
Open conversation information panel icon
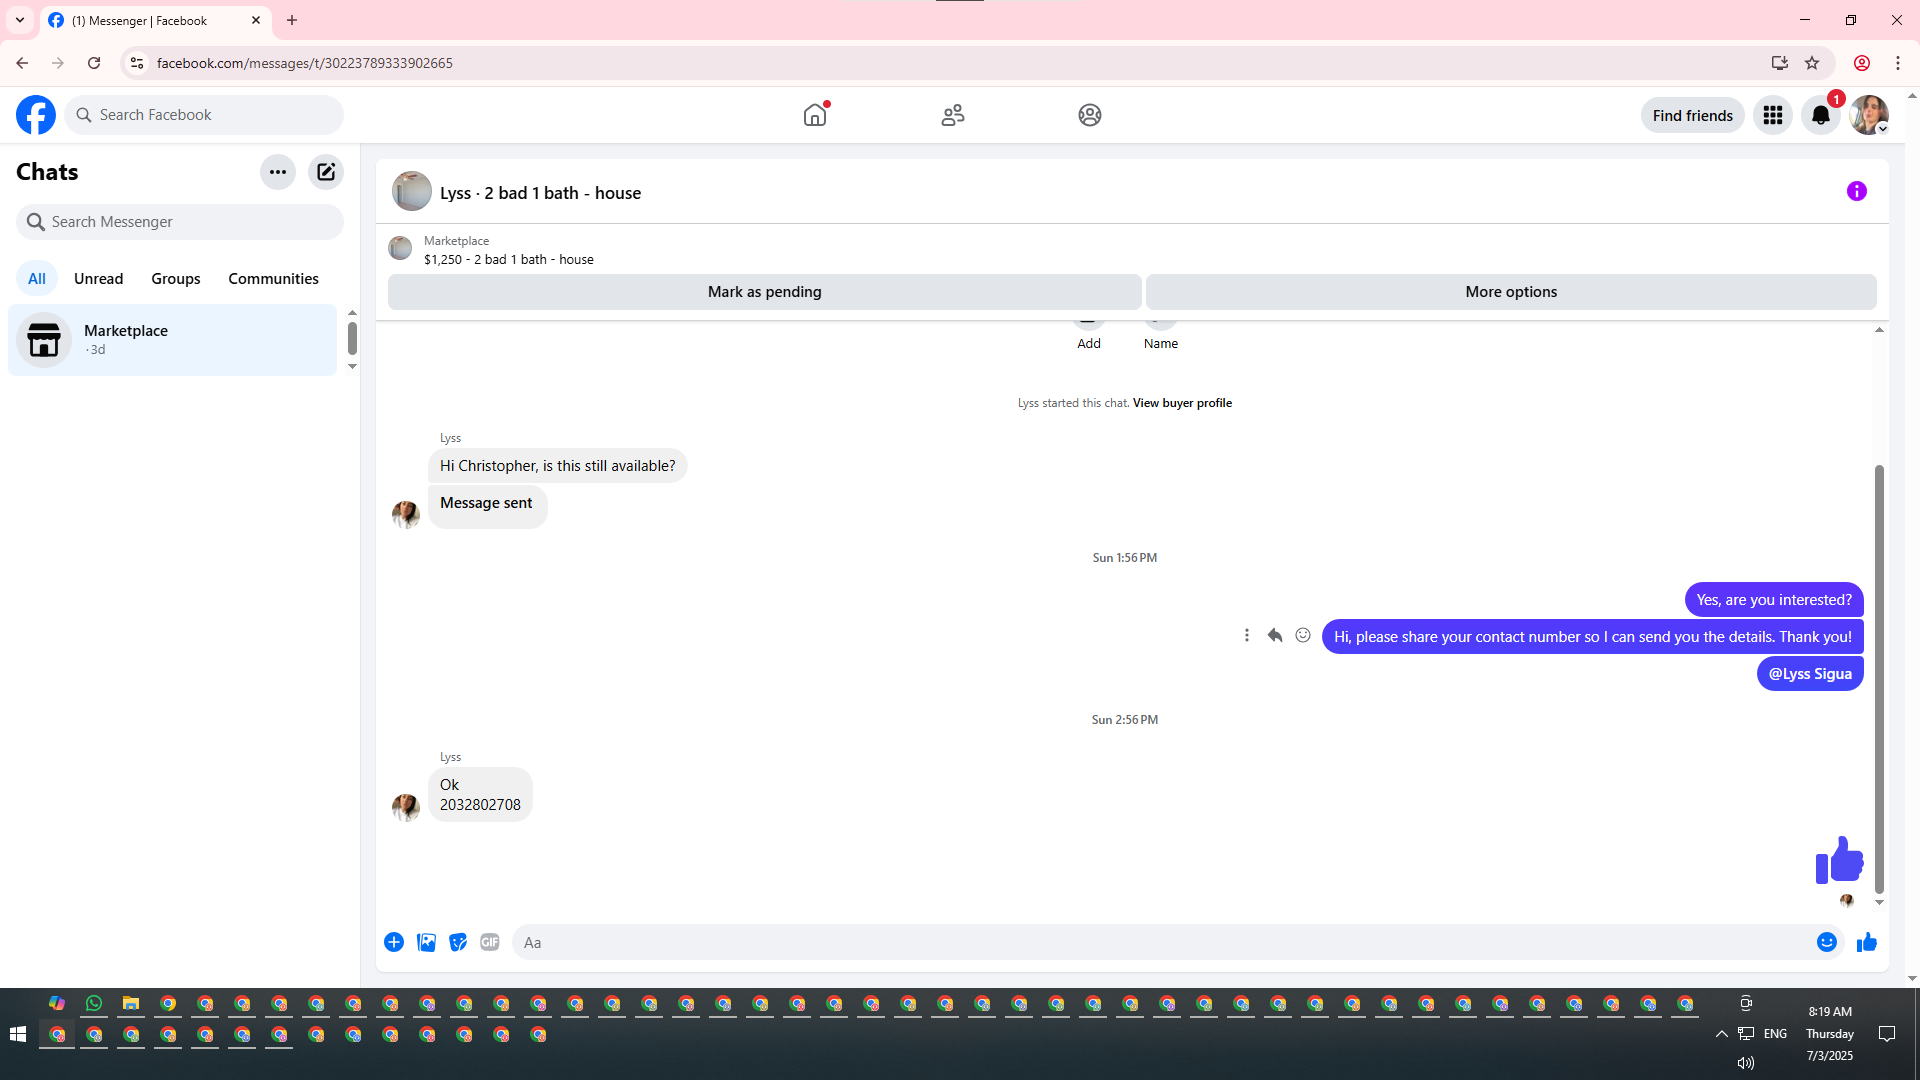(x=1856, y=191)
